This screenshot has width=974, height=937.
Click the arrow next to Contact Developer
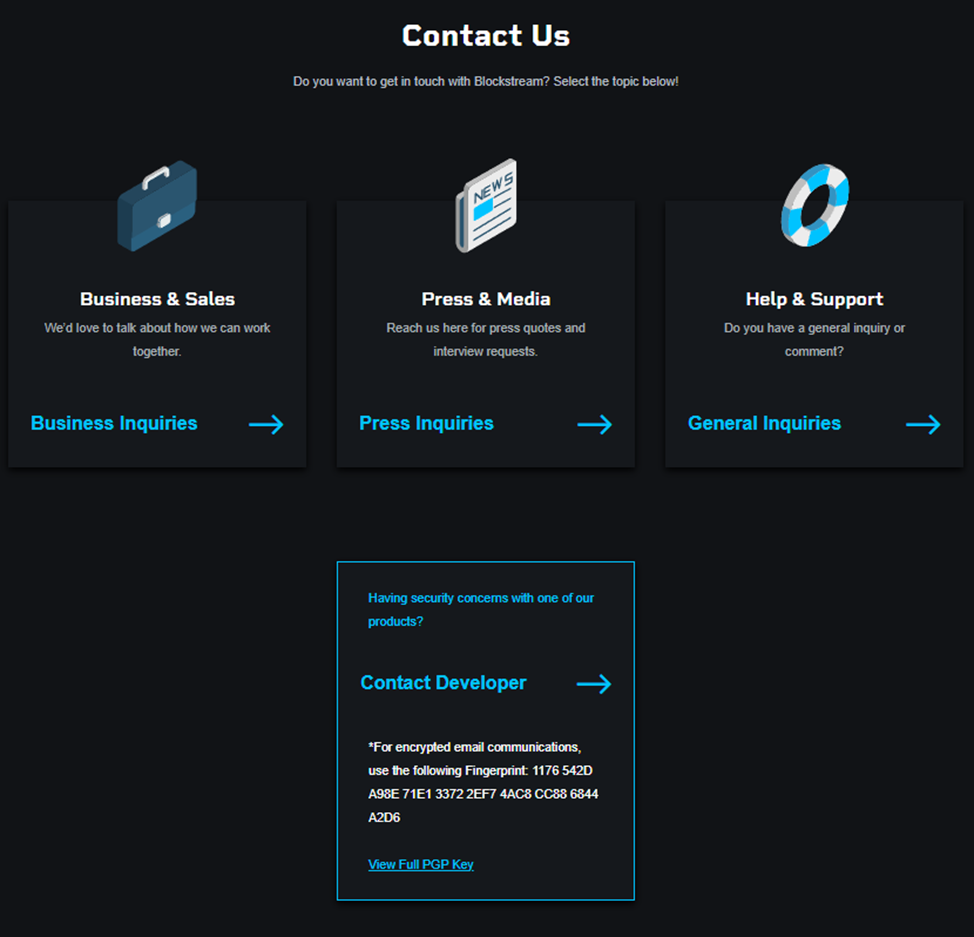point(594,683)
